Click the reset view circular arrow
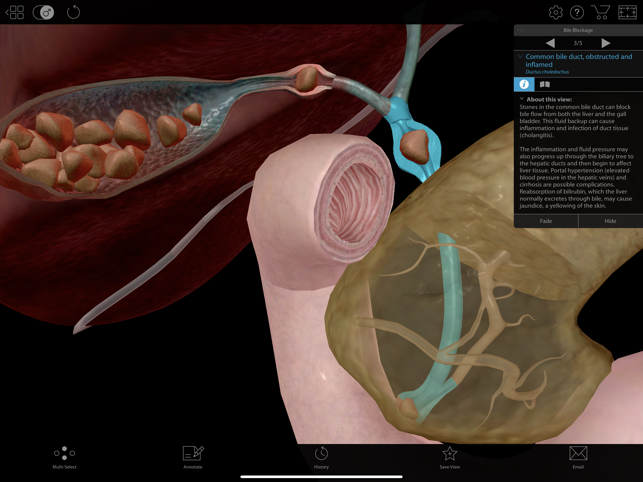 tap(73, 12)
